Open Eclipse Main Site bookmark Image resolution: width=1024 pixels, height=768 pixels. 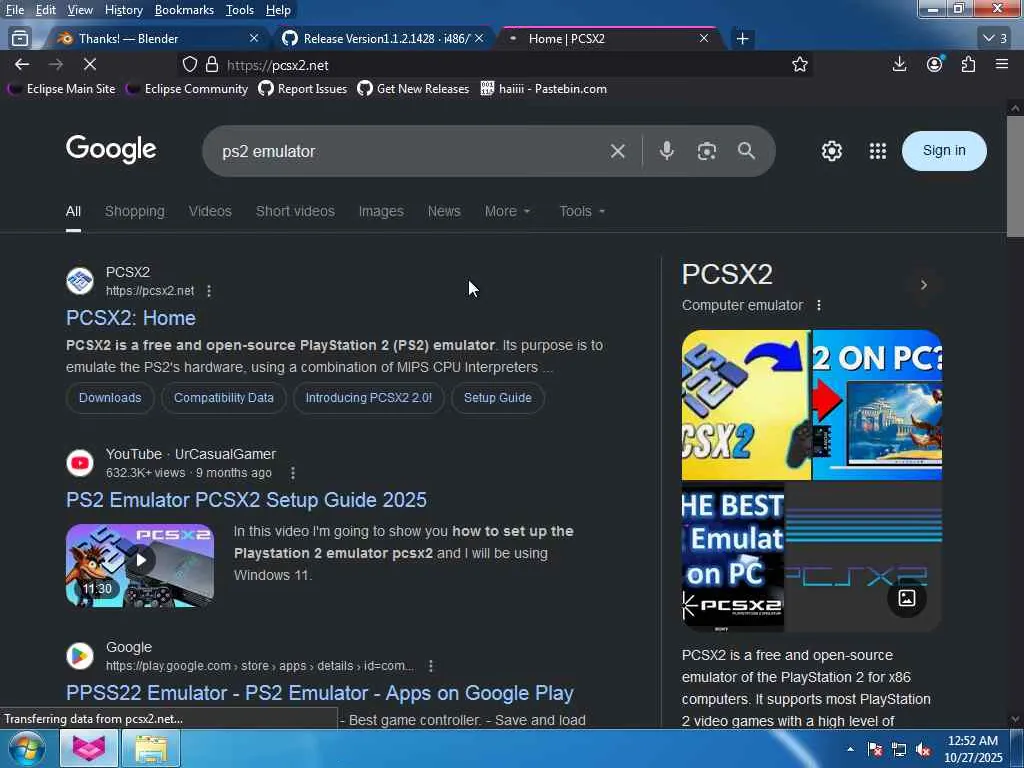tap(61, 89)
